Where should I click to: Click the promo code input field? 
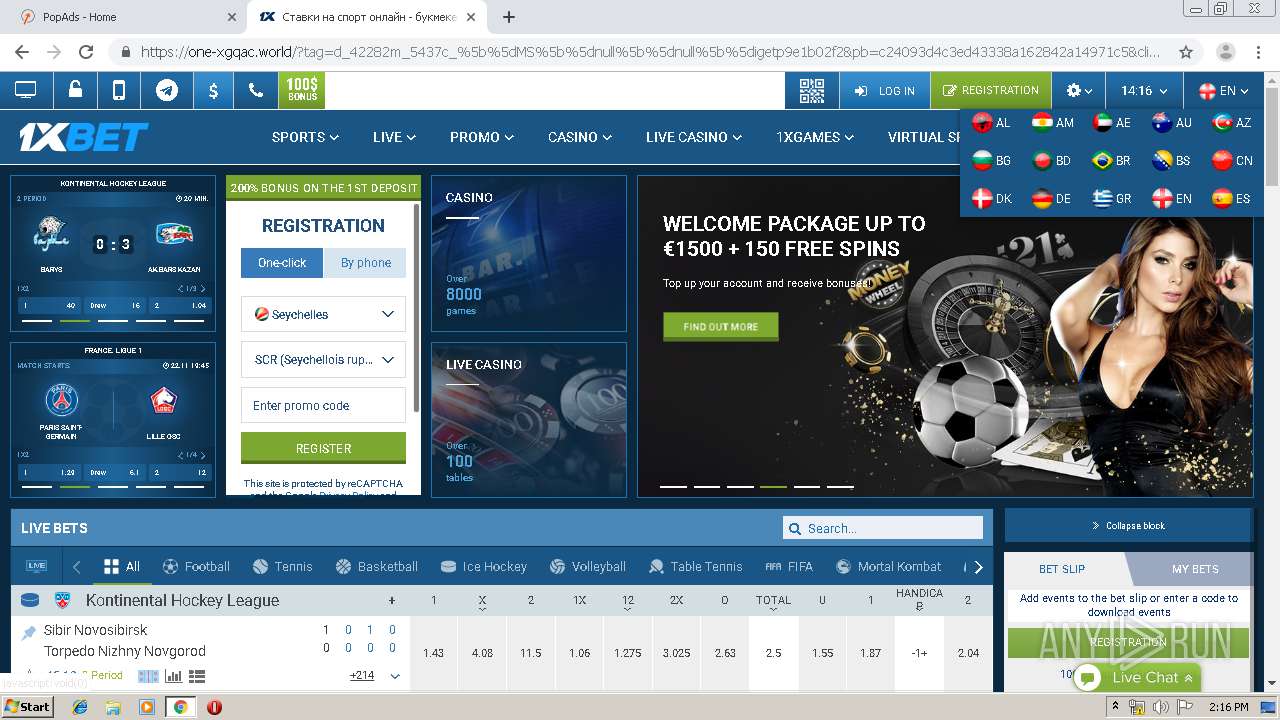[x=323, y=405]
